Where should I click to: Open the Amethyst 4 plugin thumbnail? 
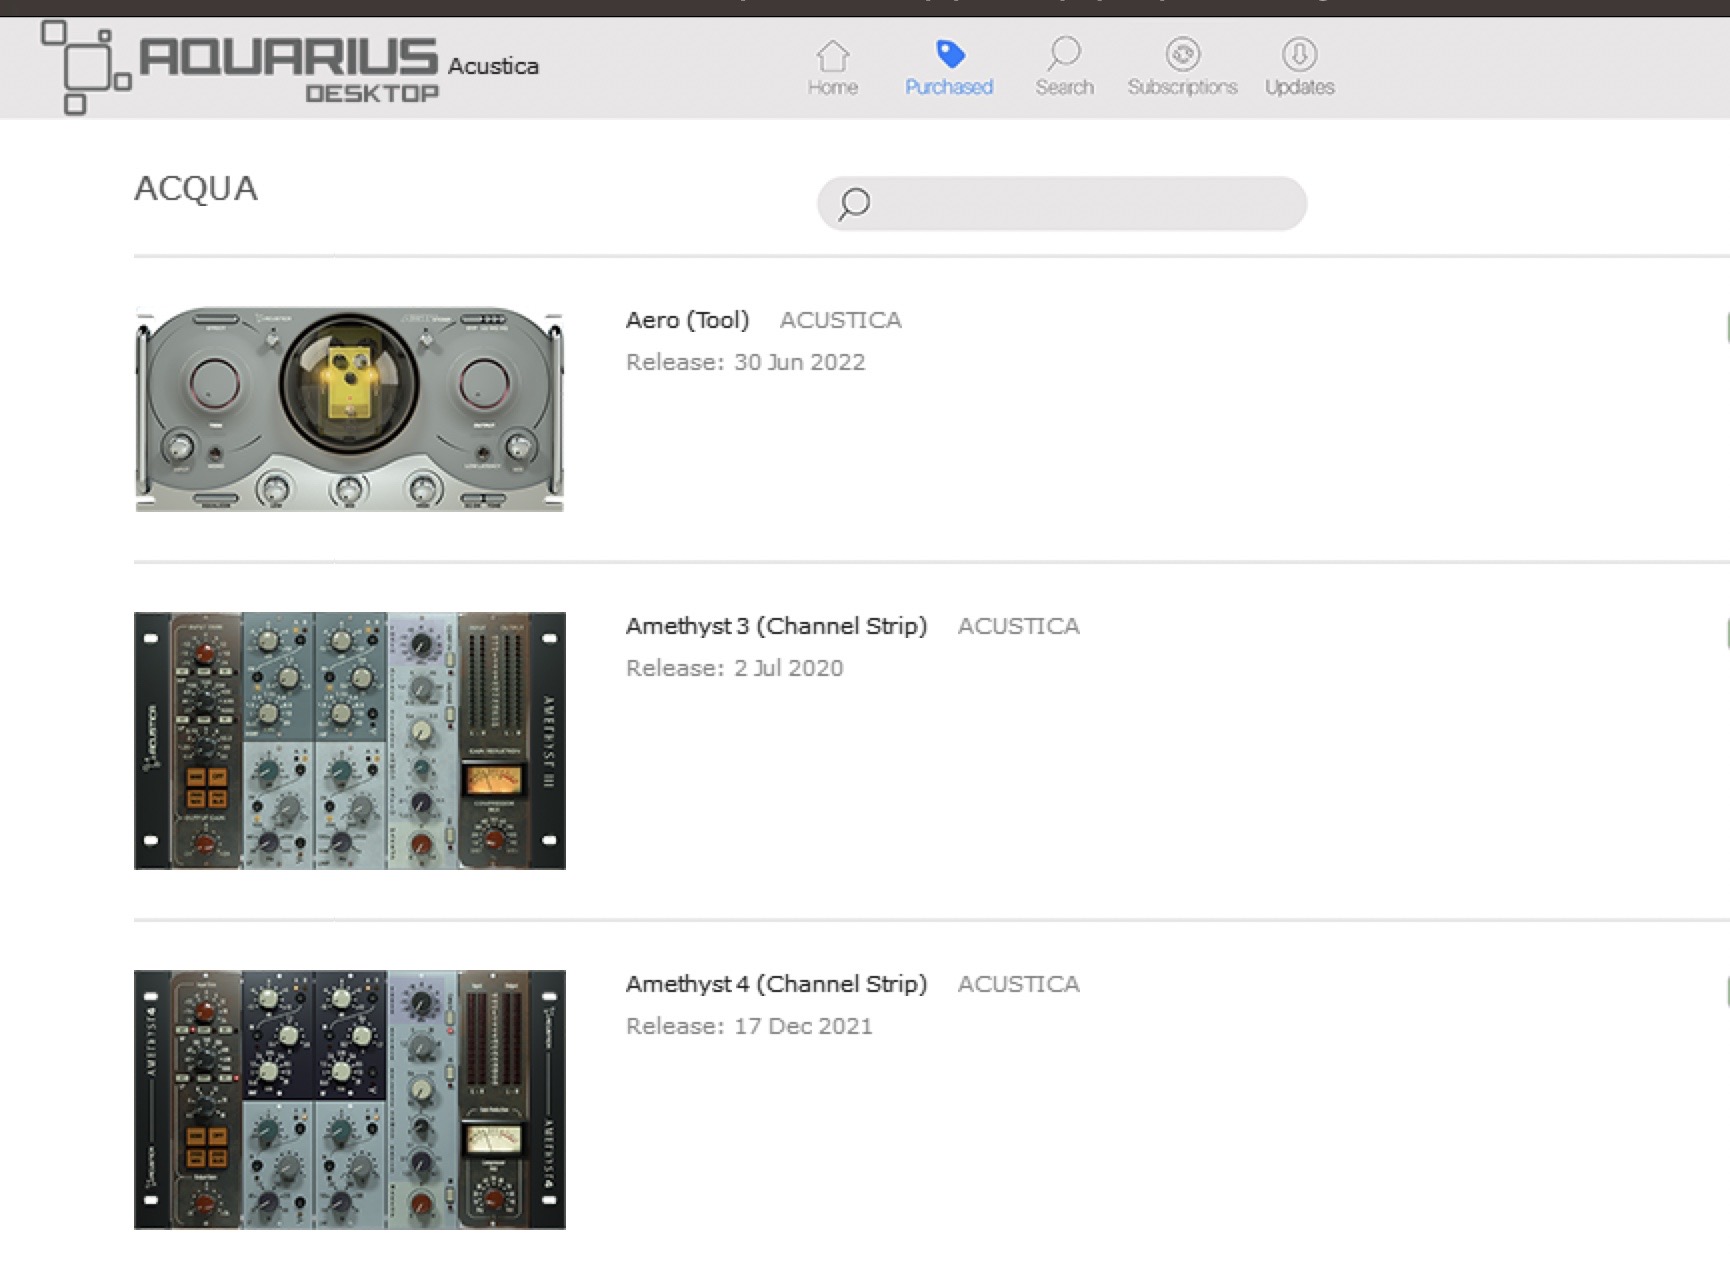pos(349,1099)
